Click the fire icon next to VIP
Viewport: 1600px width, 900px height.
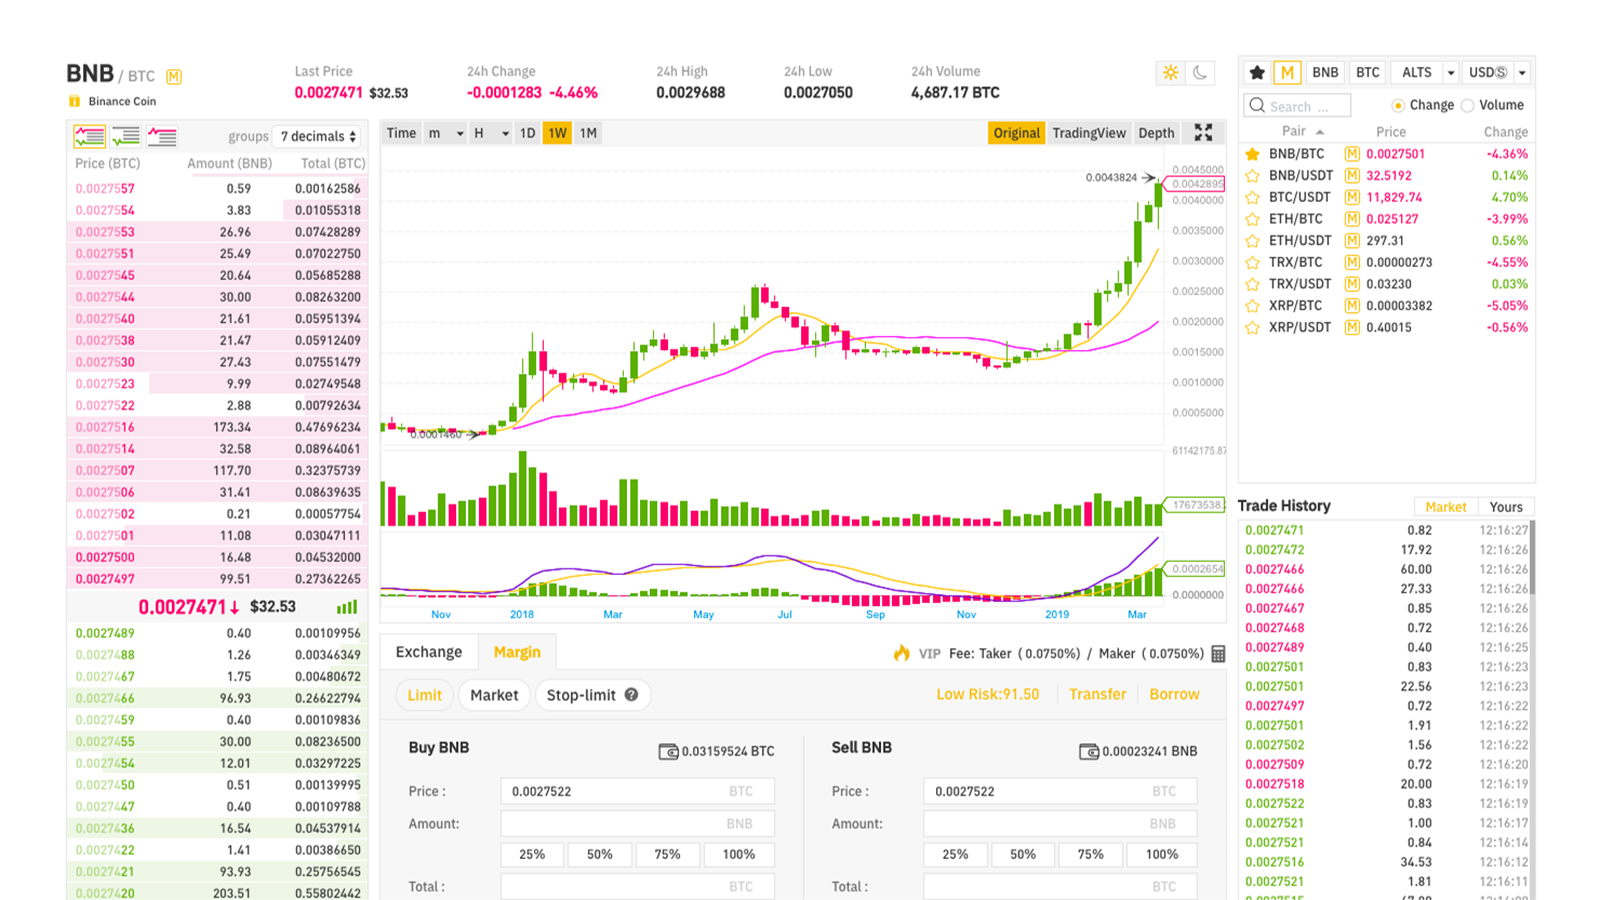pos(901,653)
